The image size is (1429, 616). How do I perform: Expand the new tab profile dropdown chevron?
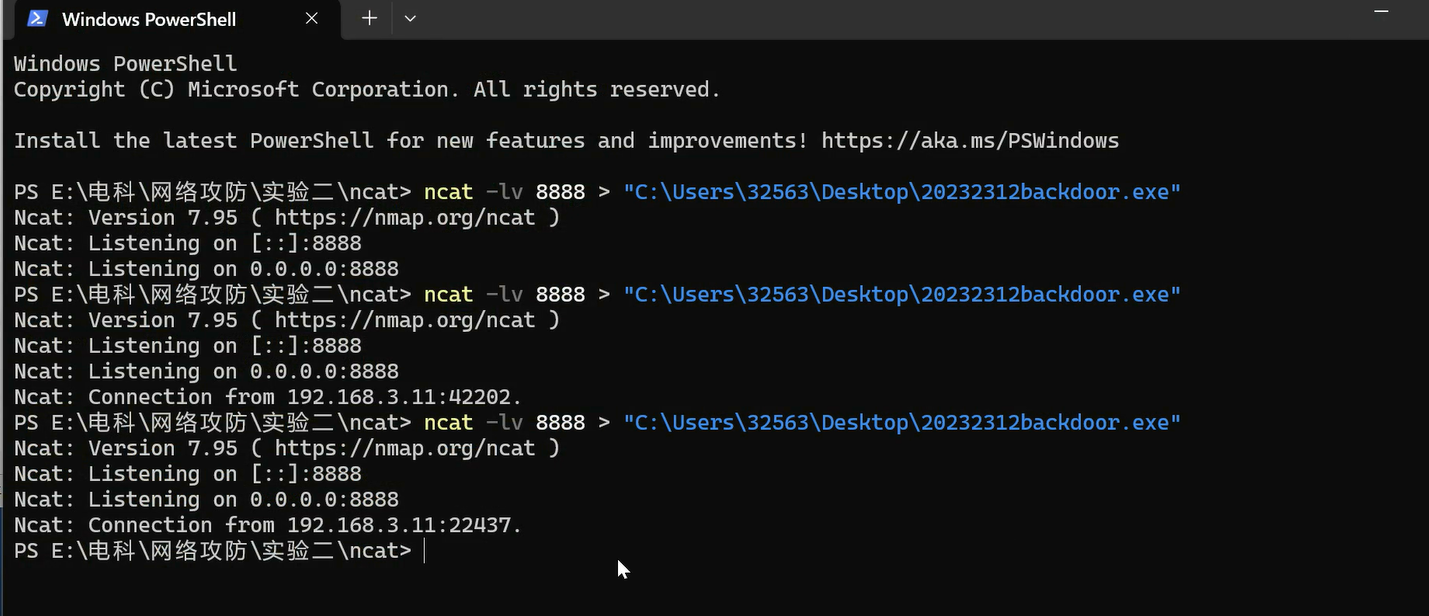tap(410, 18)
